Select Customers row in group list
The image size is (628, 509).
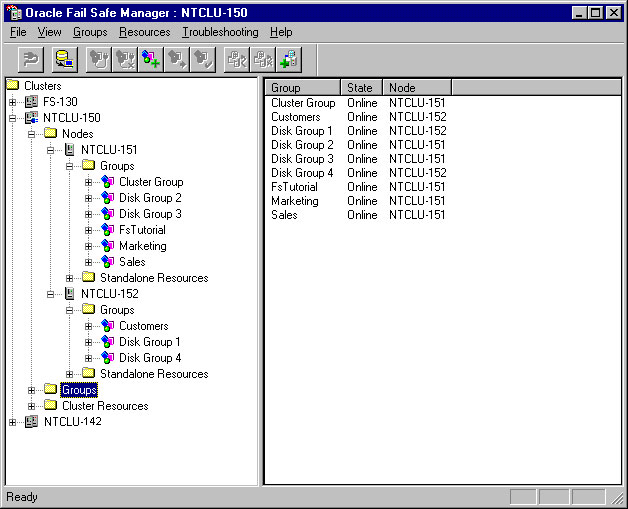[296, 117]
